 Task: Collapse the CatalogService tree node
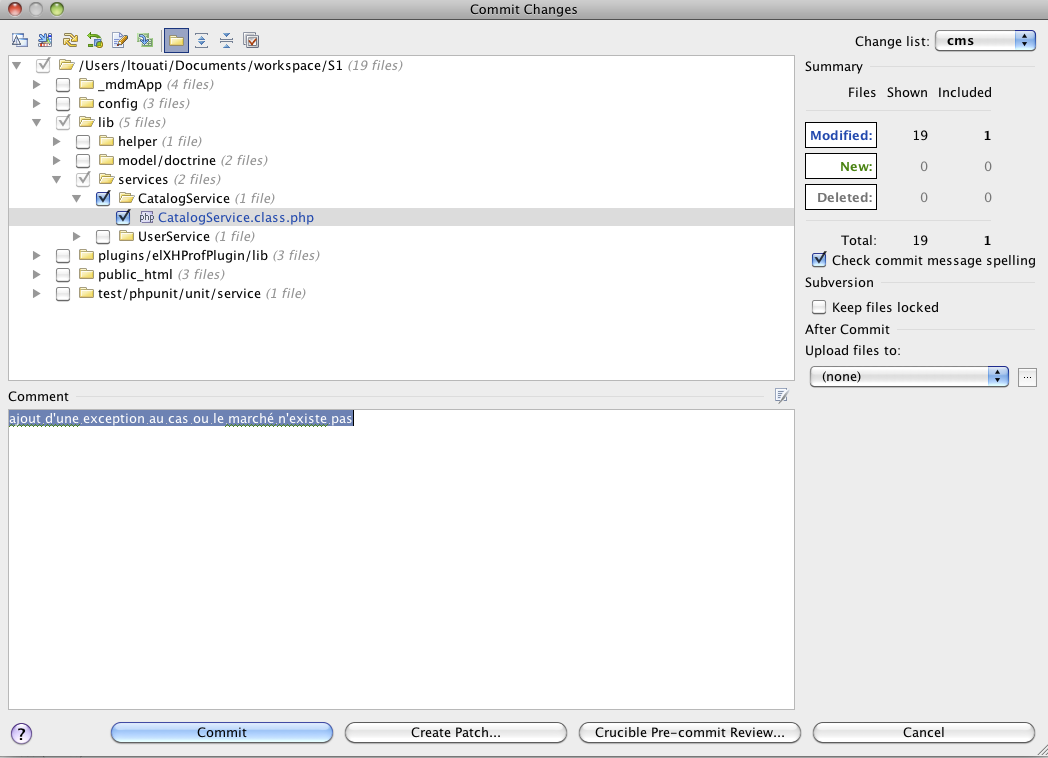click(77, 199)
